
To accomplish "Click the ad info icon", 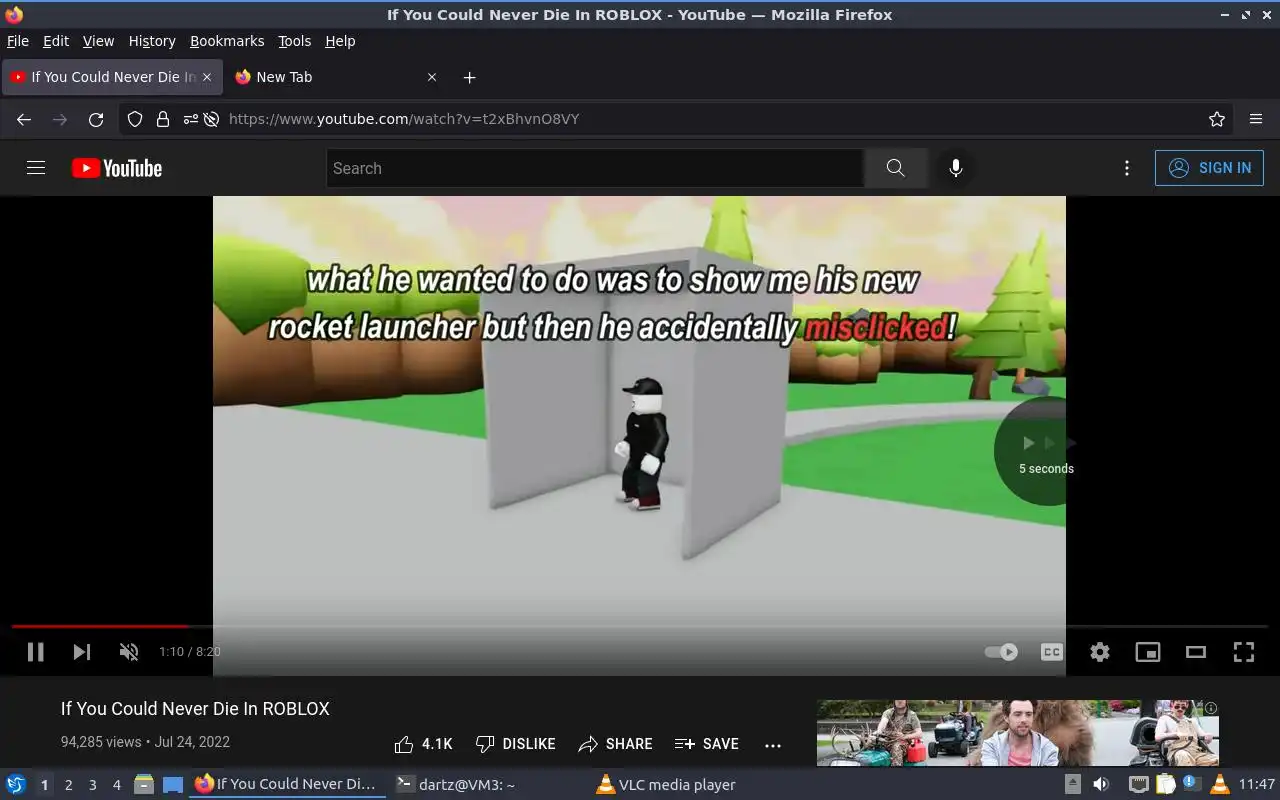I will [1211, 708].
